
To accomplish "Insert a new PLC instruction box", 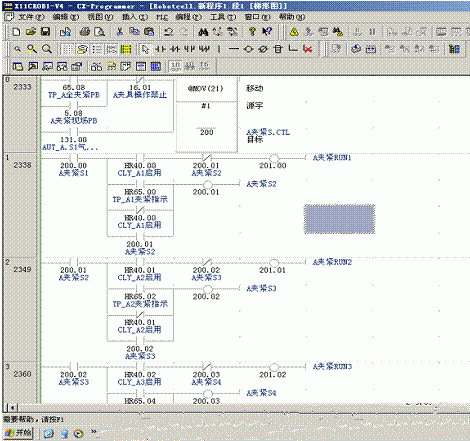I will (278, 49).
